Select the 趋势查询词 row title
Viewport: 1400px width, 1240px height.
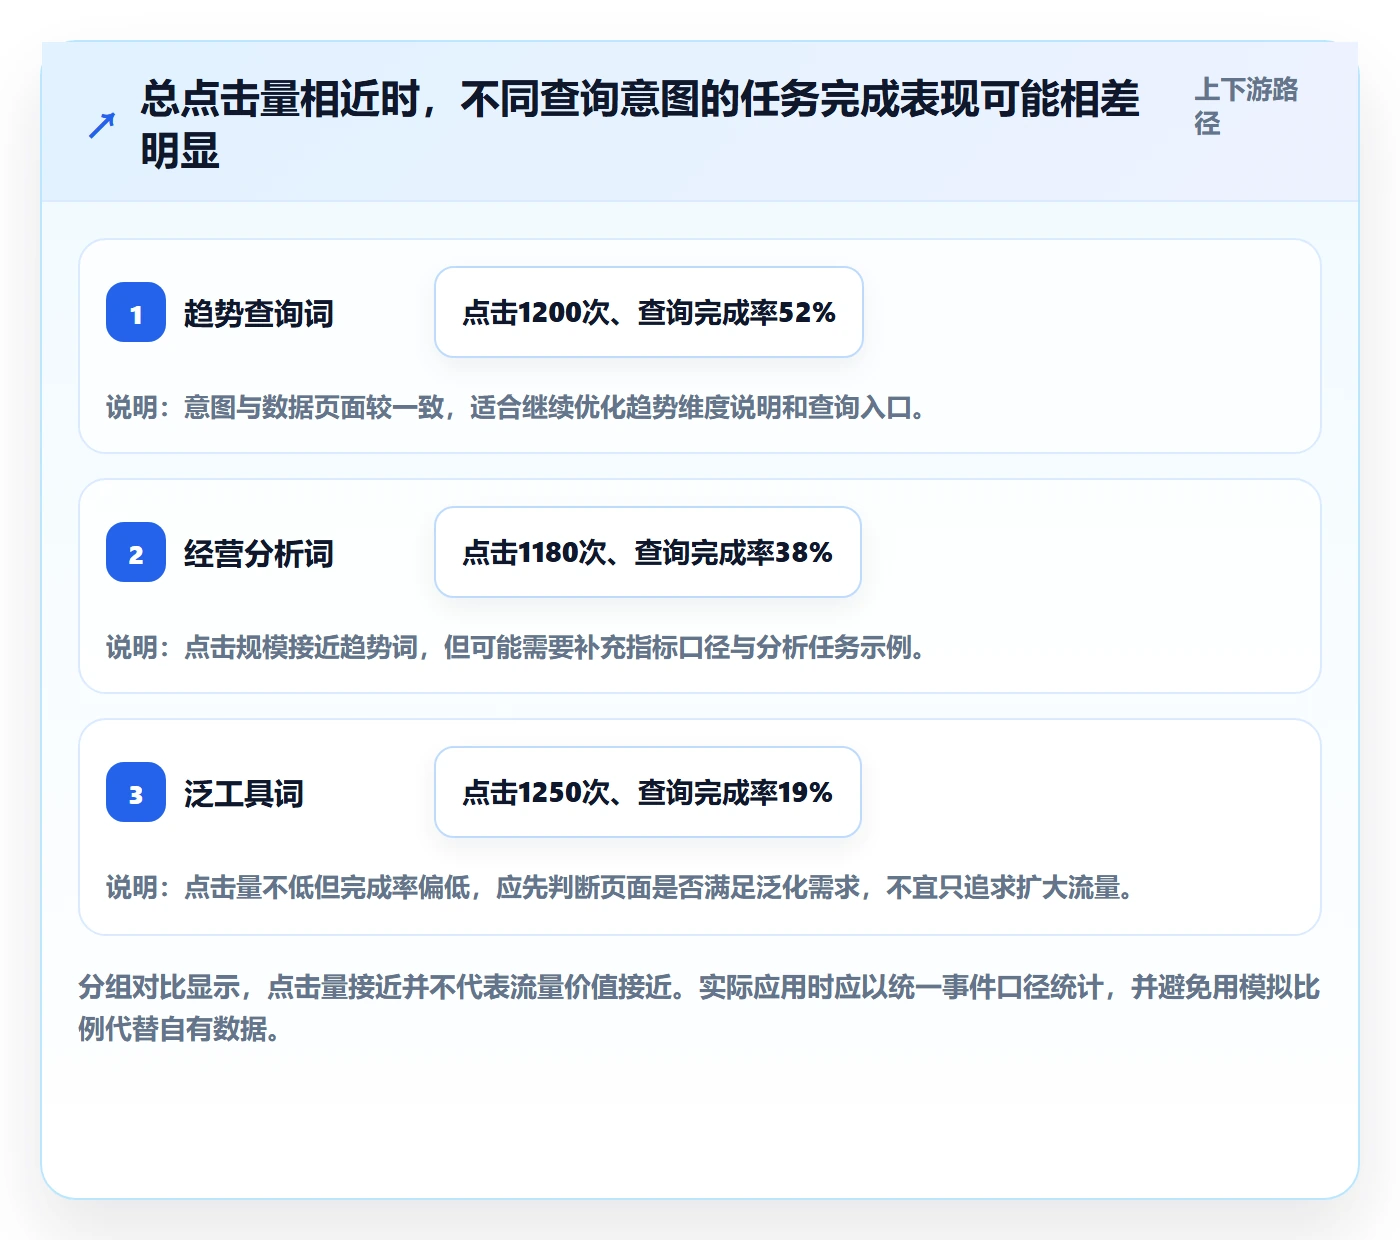click(259, 313)
